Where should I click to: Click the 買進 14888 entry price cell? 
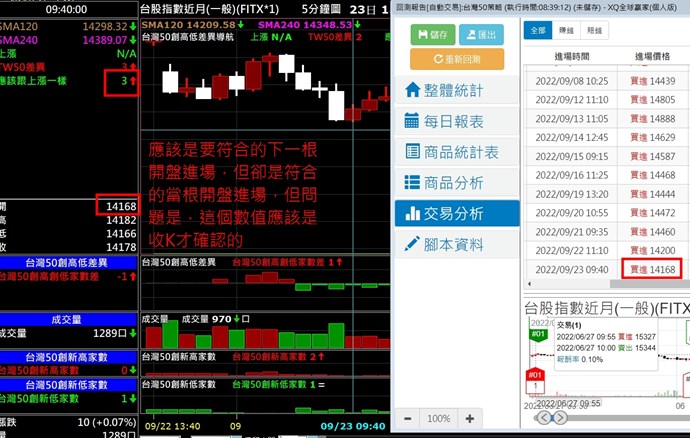(x=653, y=119)
